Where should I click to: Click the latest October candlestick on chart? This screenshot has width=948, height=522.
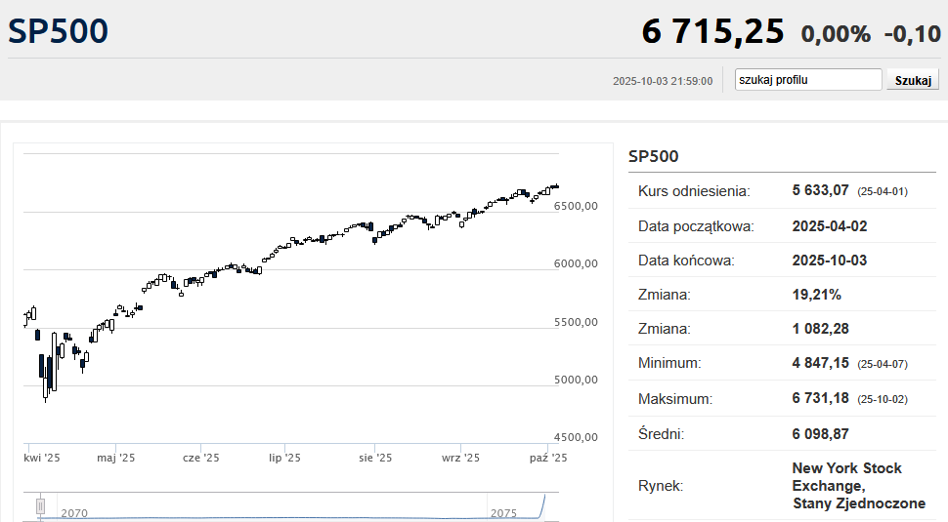[556, 186]
